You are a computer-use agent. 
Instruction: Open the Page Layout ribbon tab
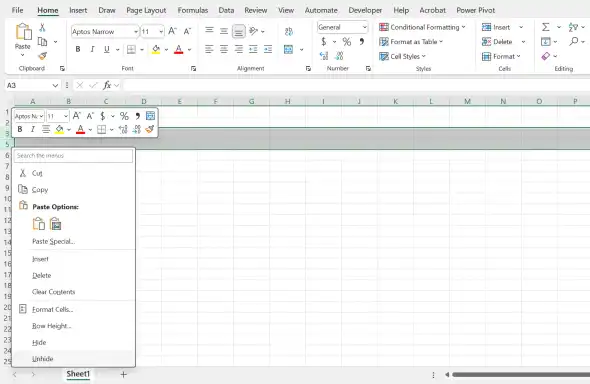(146, 10)
